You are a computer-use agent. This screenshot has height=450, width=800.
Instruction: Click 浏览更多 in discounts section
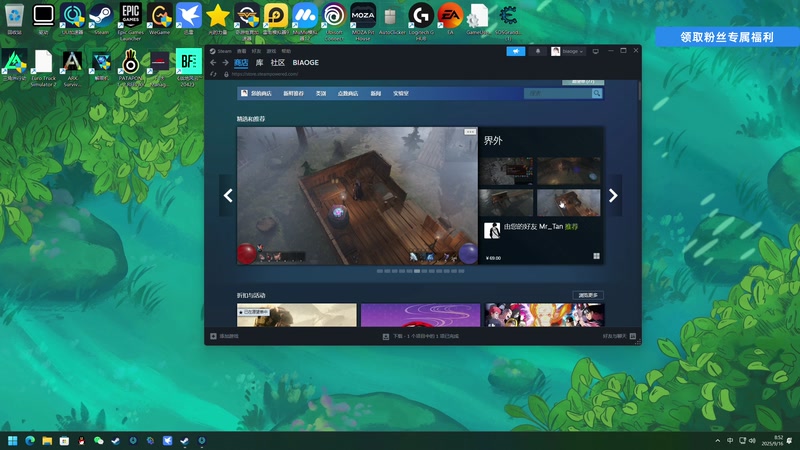[x=588, y=295]
